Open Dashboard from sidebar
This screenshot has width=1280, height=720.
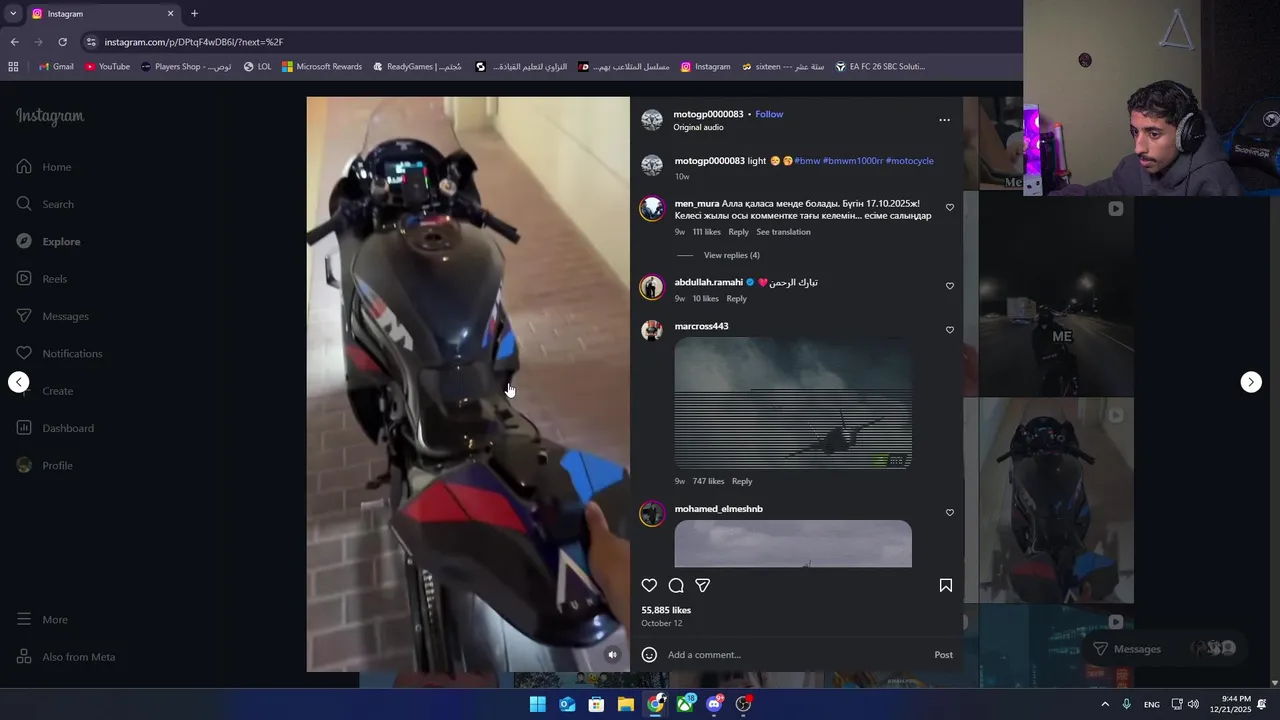coord(55,428)
